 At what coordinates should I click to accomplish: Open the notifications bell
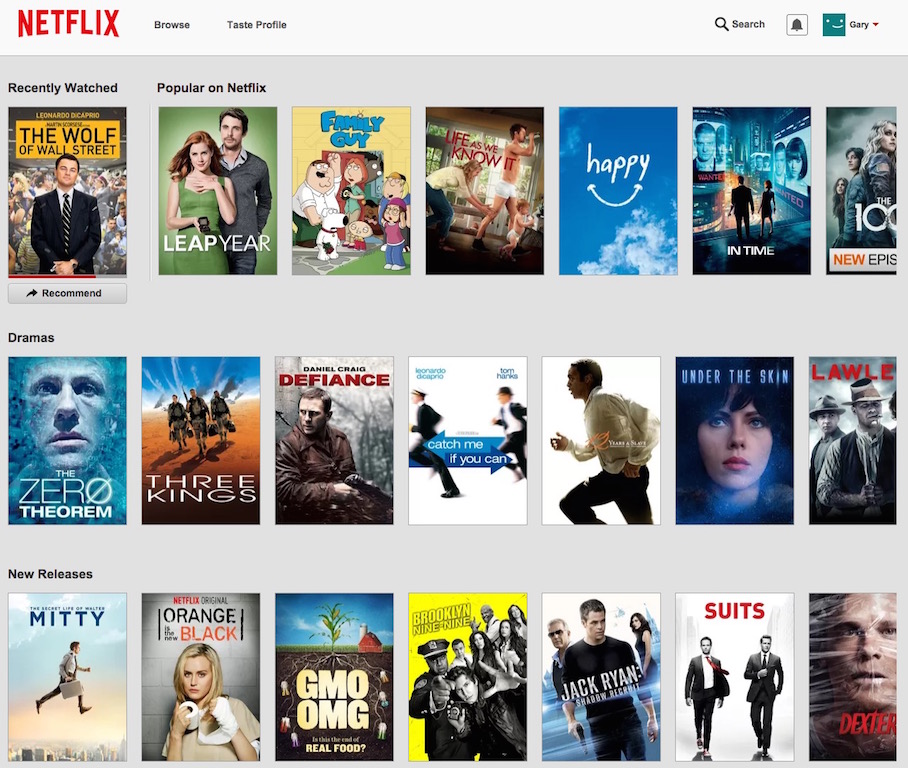coord(797,25)
